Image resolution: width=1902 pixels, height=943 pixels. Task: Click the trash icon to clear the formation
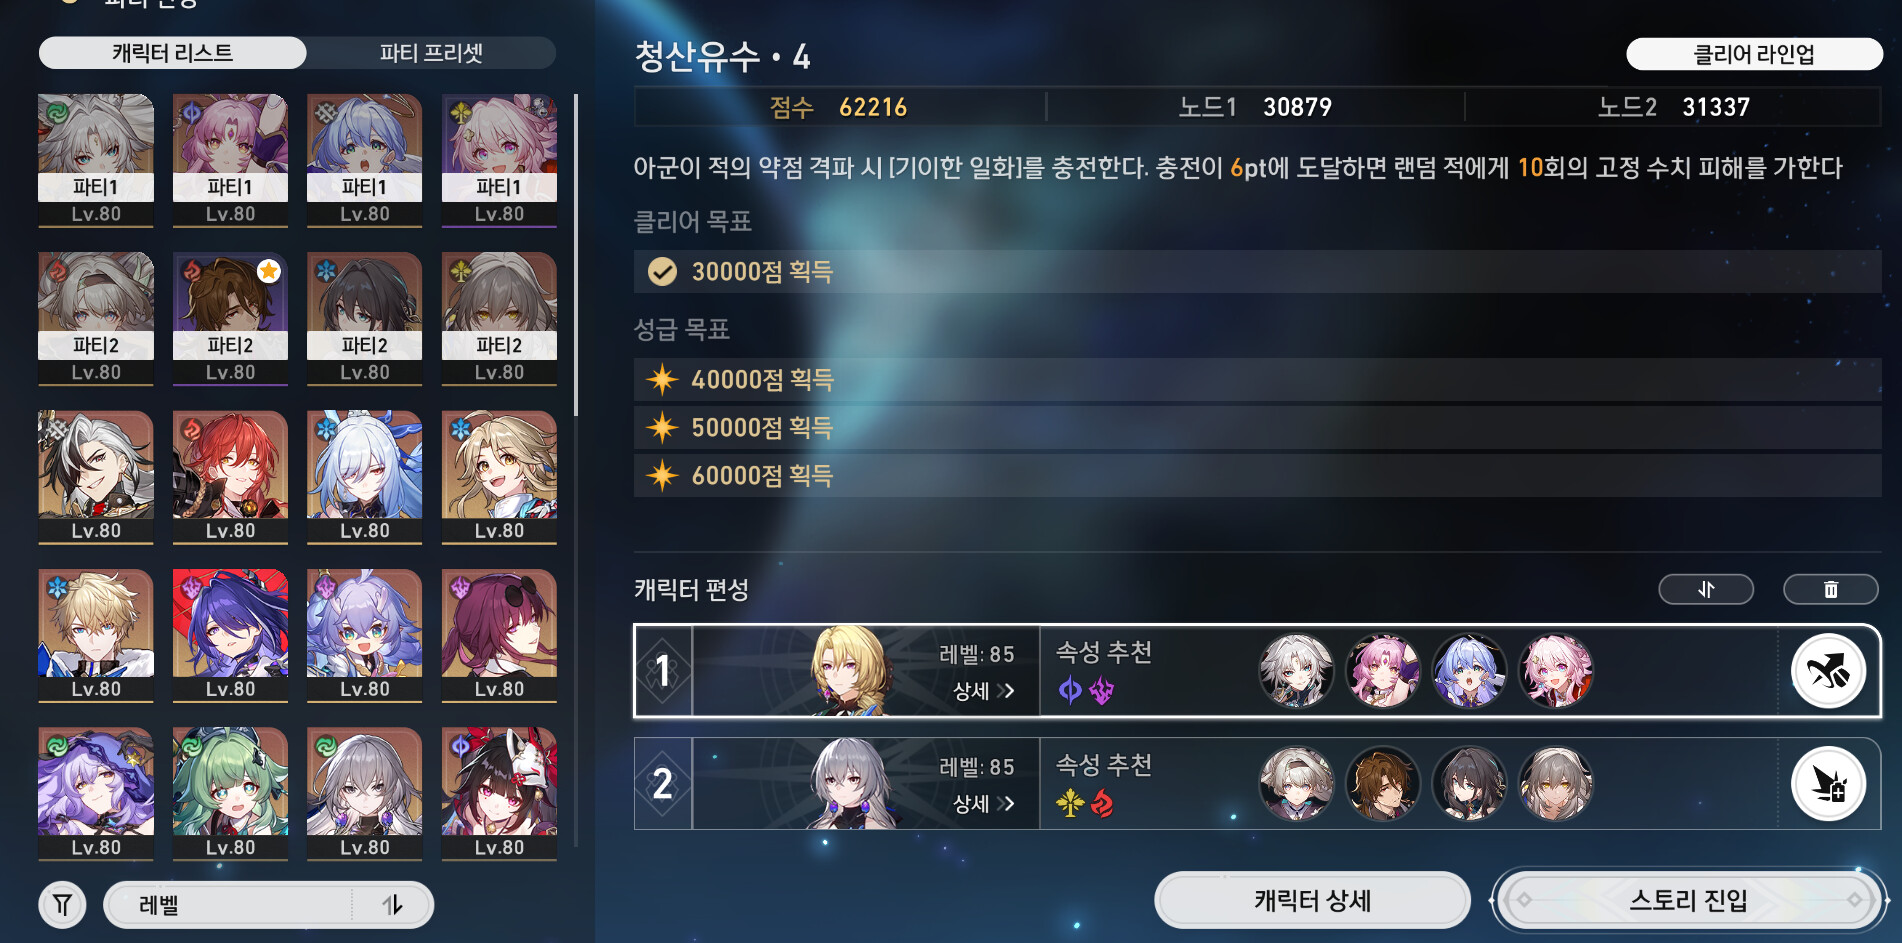(1830, 590)
